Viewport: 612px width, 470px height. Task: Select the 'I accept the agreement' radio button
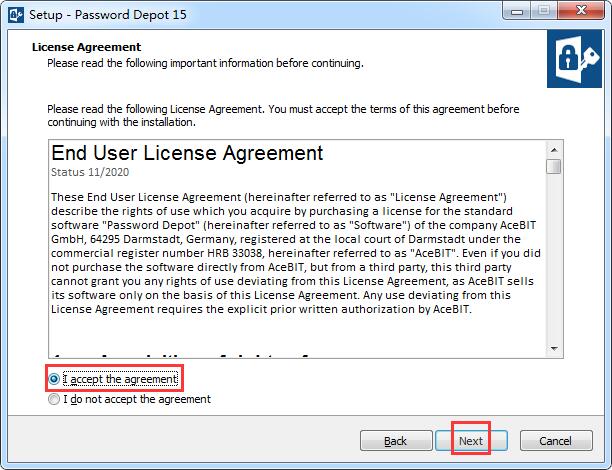click(54, 379)
